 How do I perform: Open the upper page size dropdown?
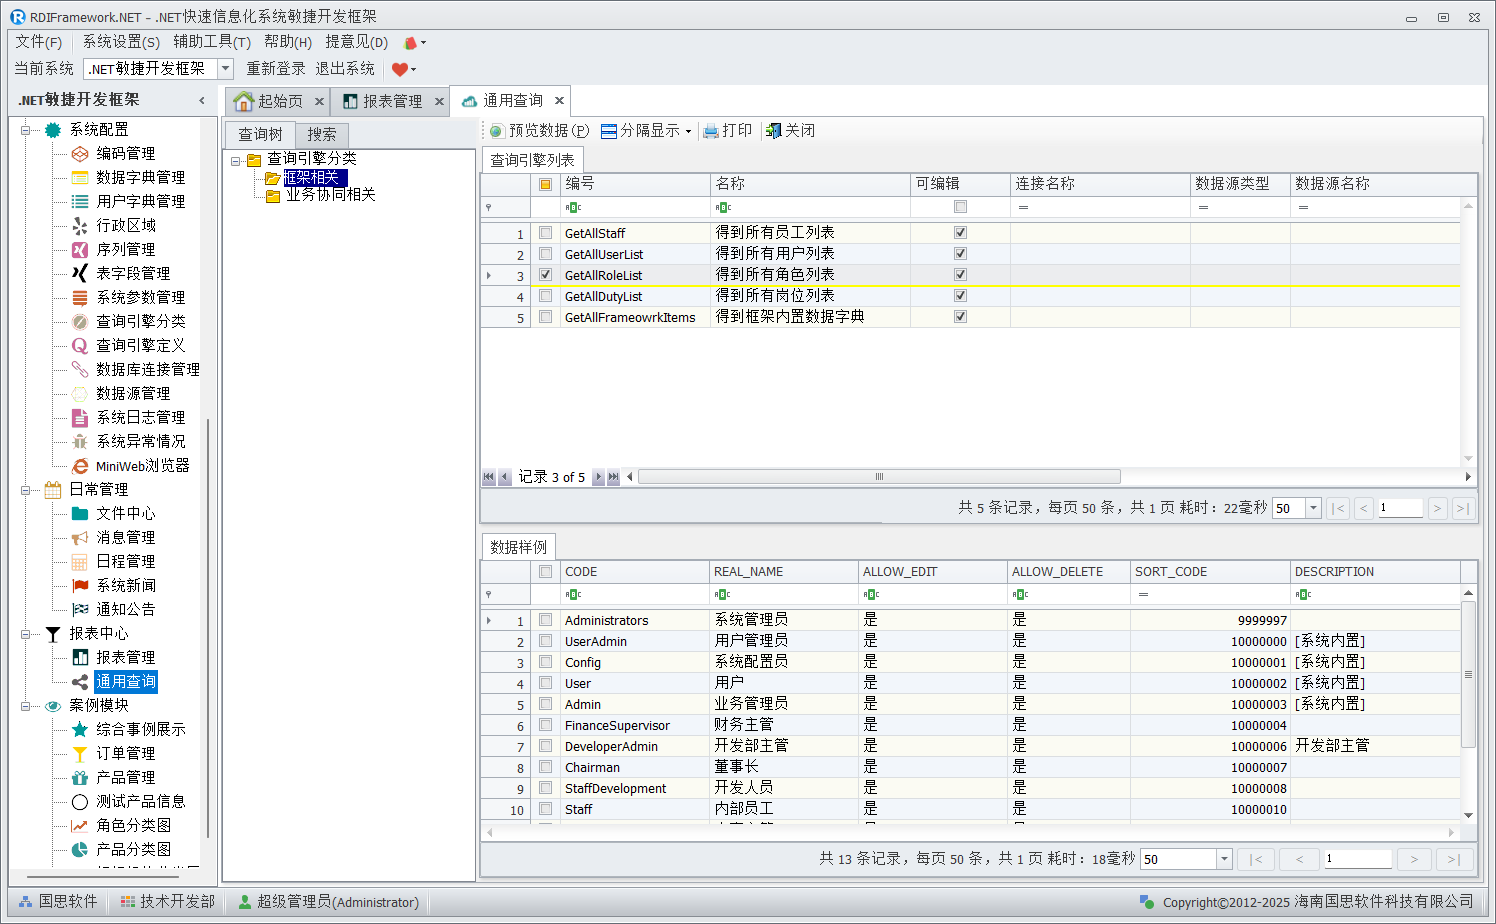(x=1313, y=508)
